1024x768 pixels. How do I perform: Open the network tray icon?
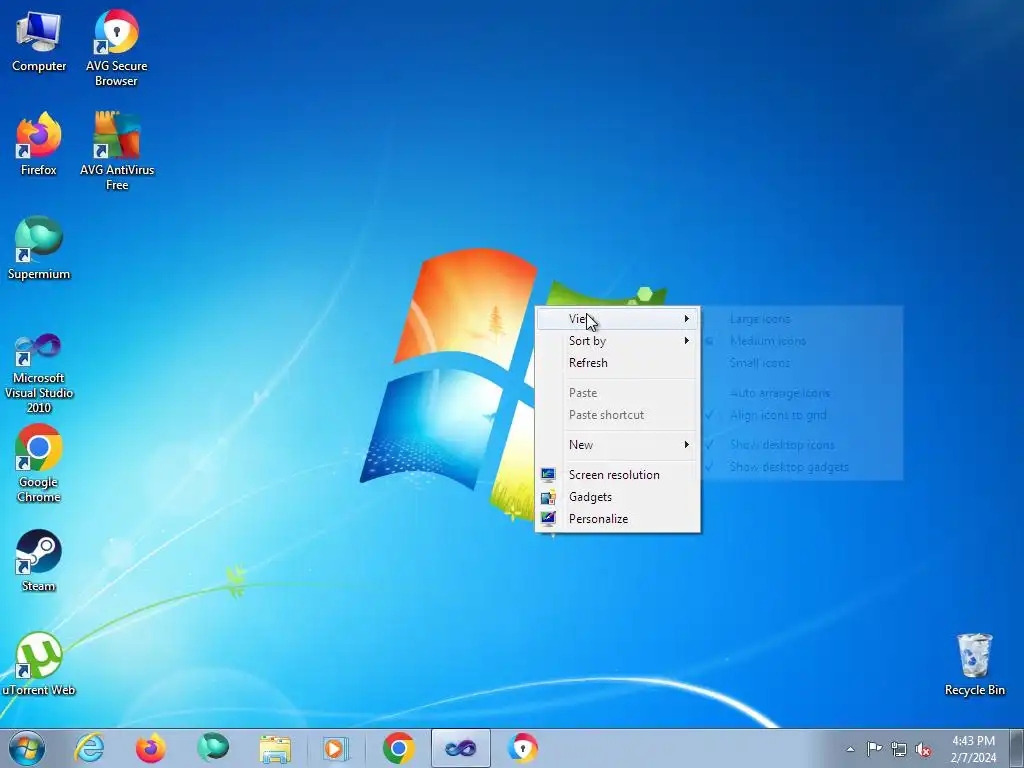pos(899,749)
